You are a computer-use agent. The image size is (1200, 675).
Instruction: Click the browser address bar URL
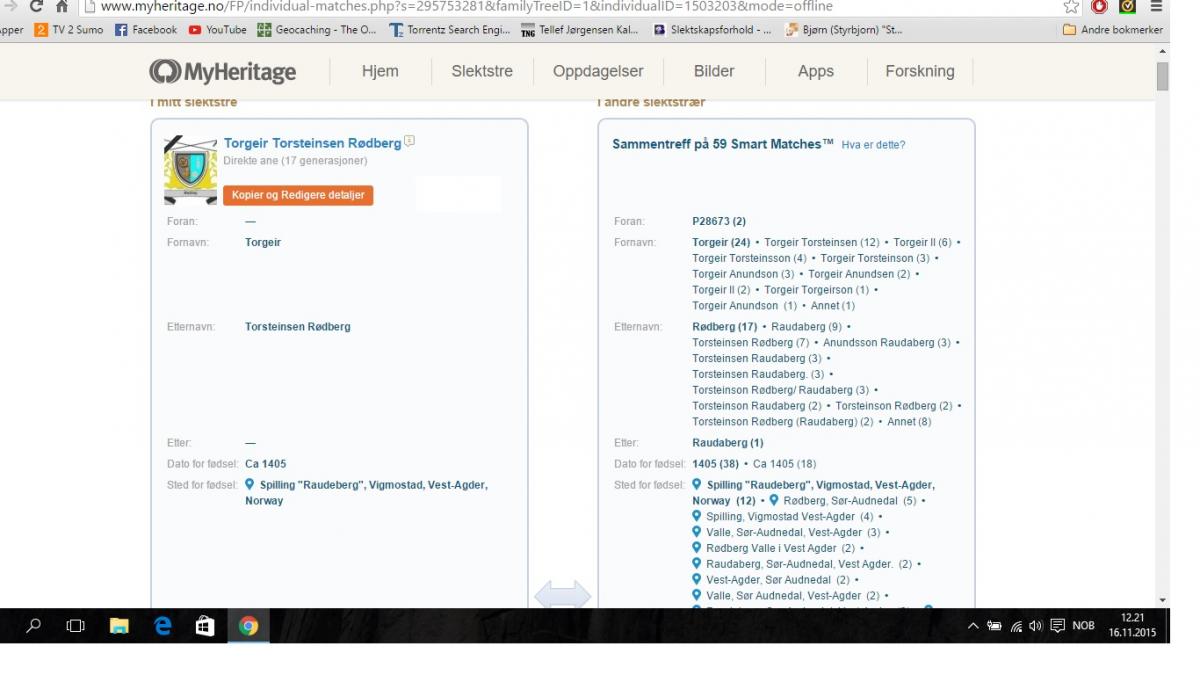[x=465, y=7]
